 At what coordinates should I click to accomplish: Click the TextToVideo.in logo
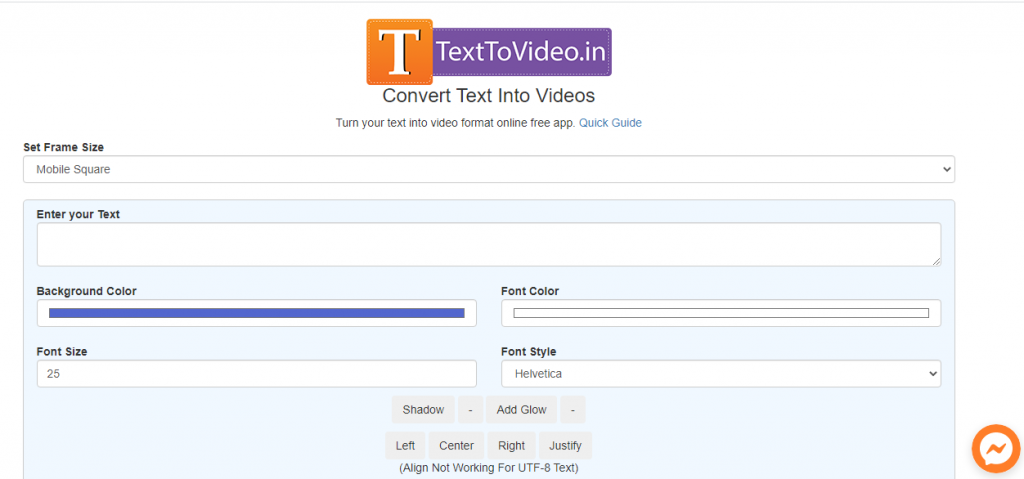(x=488, y=52)
